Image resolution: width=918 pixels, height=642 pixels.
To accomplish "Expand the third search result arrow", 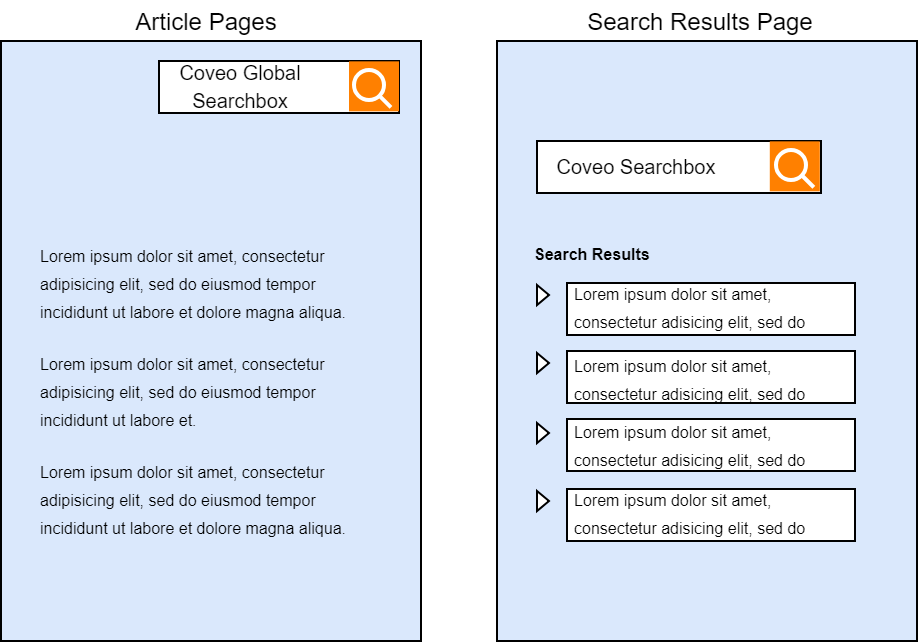I will click(543, 433).
